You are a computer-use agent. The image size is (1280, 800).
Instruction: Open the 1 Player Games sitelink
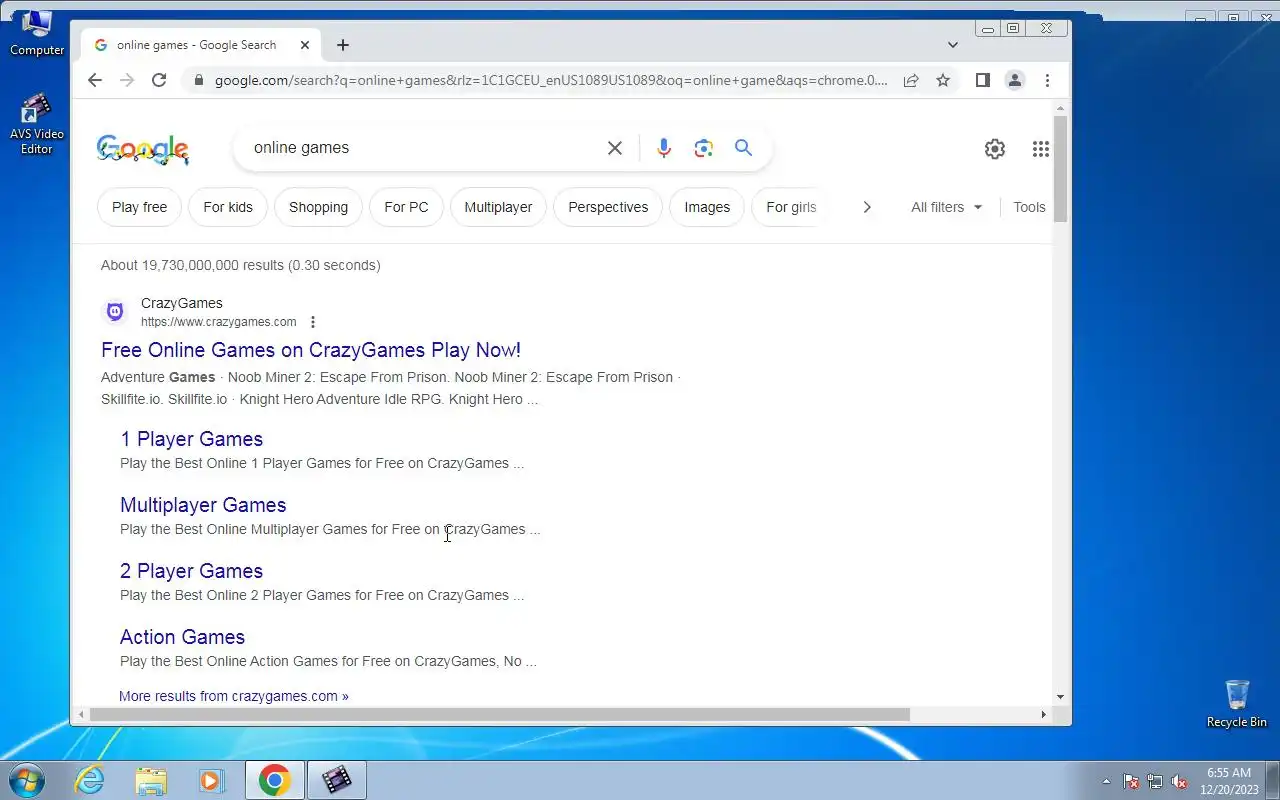point(191,439)
